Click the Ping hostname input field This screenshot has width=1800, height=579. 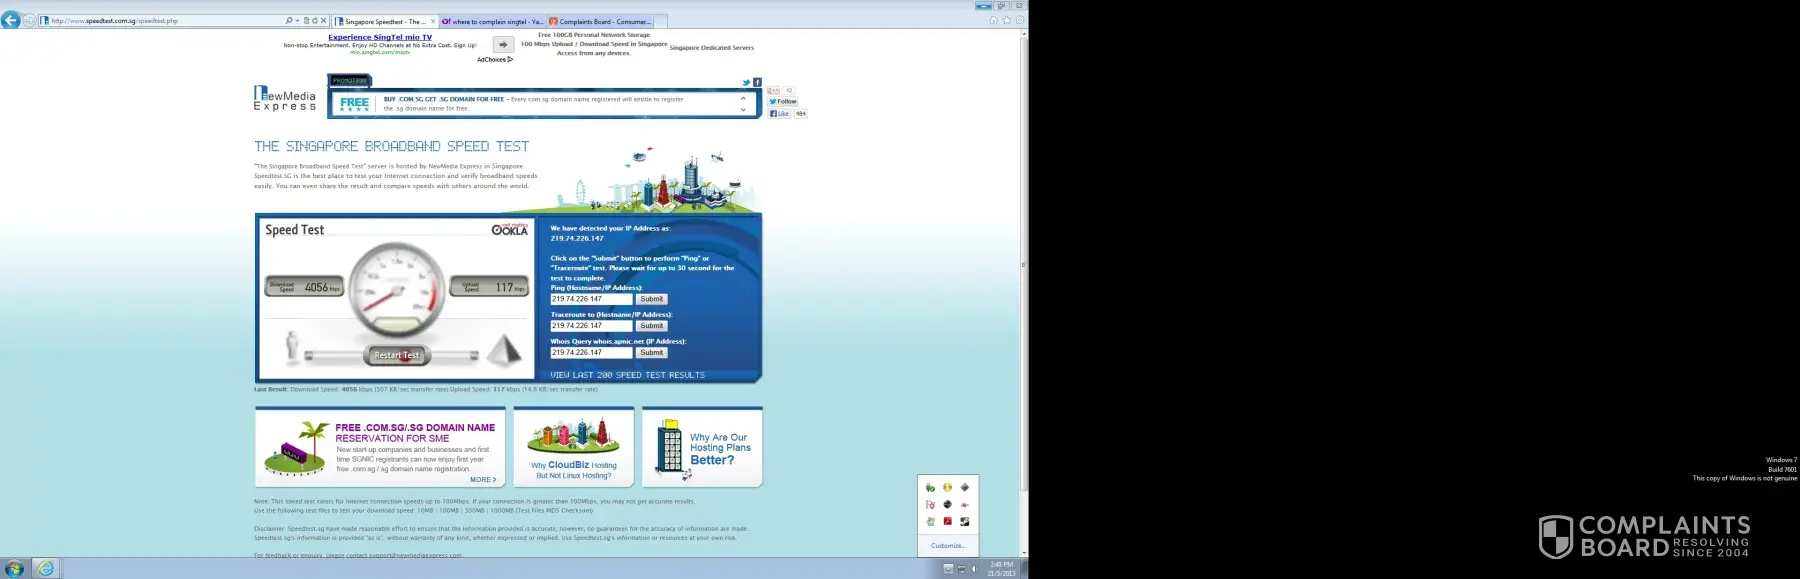pyautogui.click(x=592, y=299)
